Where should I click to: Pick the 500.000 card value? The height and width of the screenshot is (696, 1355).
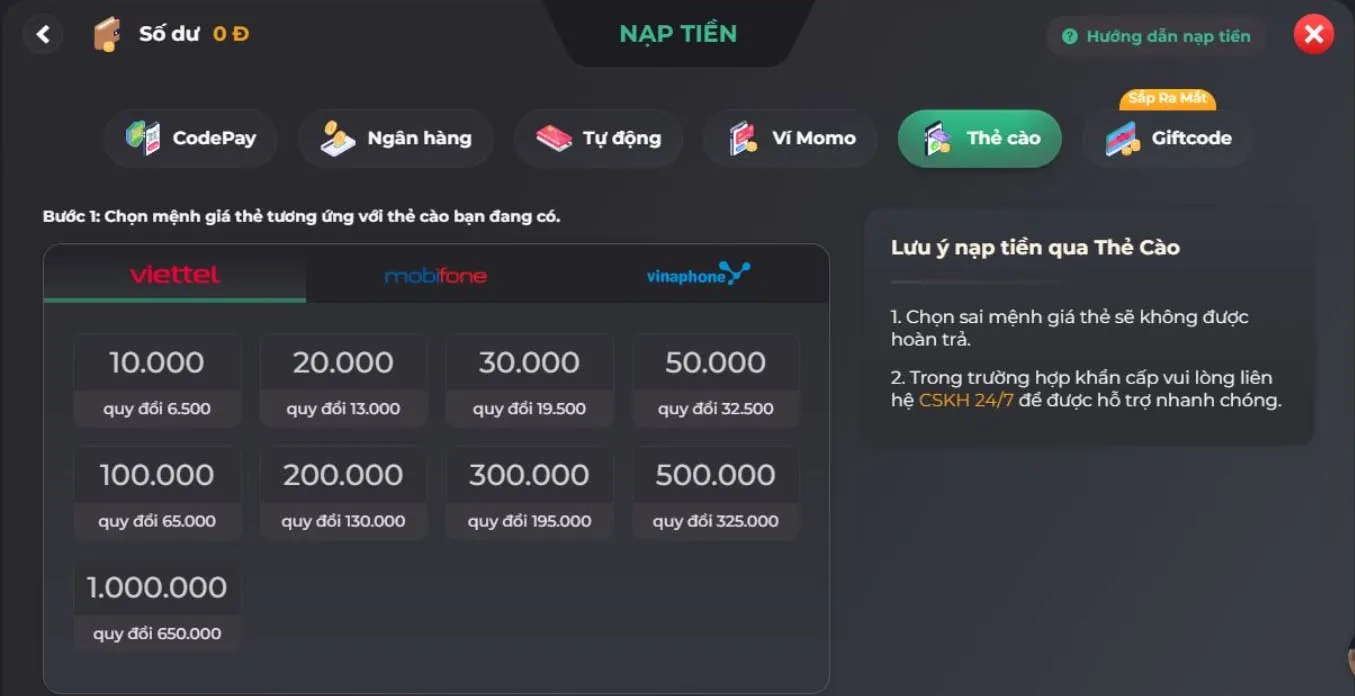tap(716, 493)
